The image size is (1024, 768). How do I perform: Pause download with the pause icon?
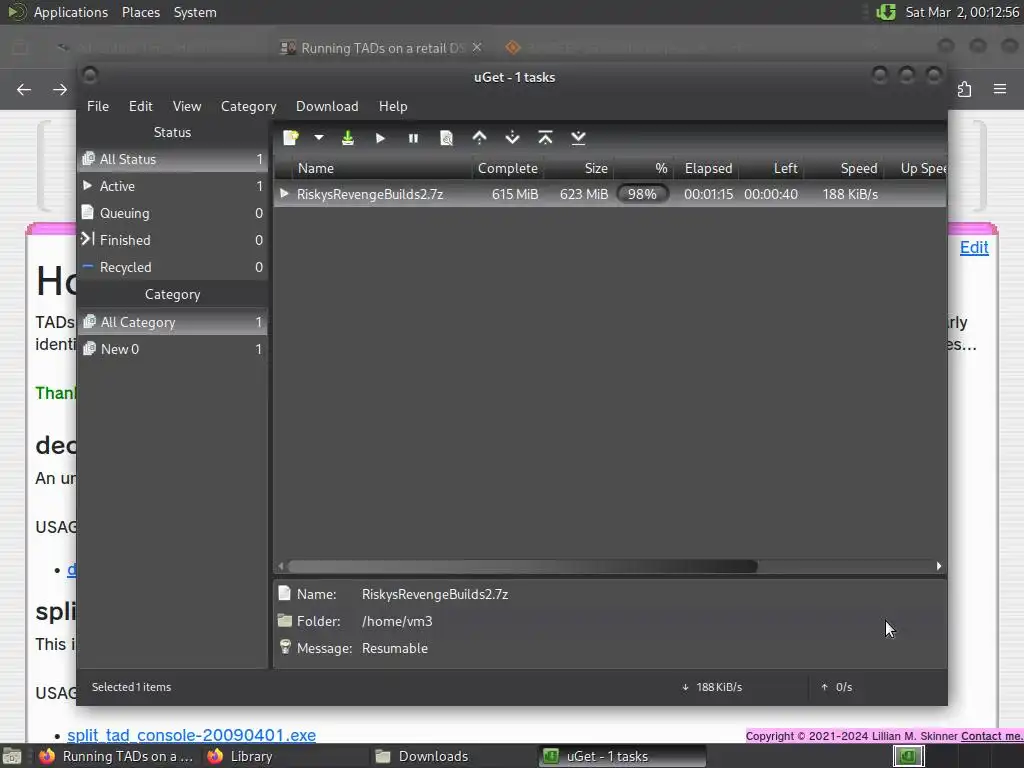pyautogui.click(x=413, y=138)
